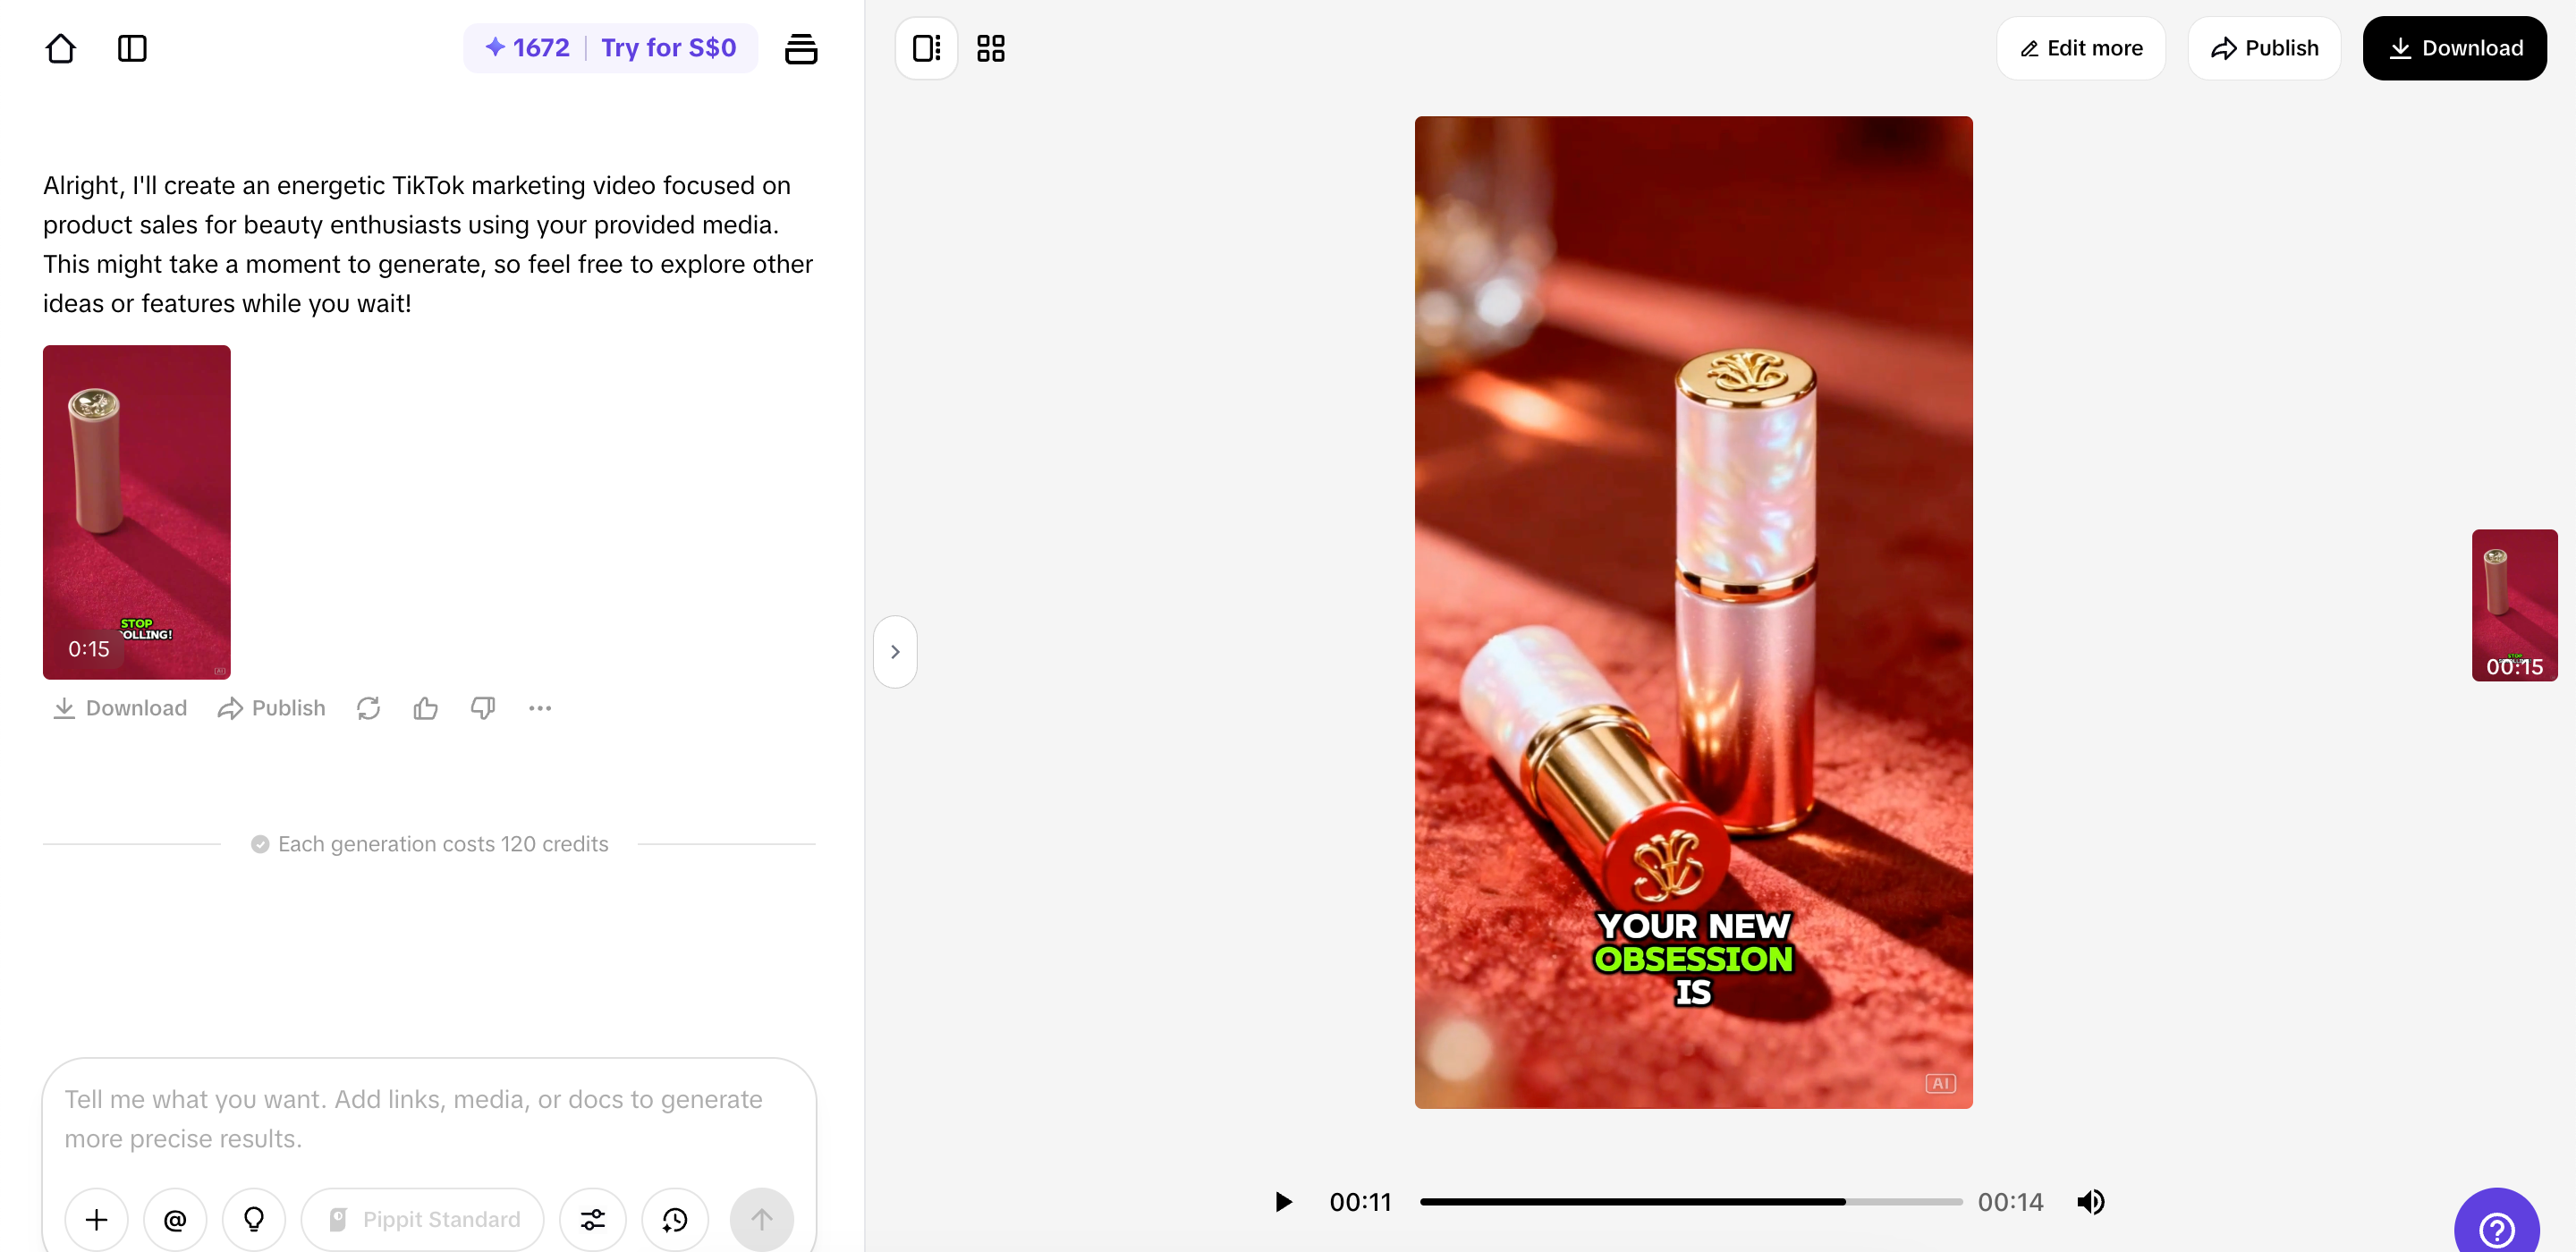
Task: Play the video preview
Action: 1283,1201
